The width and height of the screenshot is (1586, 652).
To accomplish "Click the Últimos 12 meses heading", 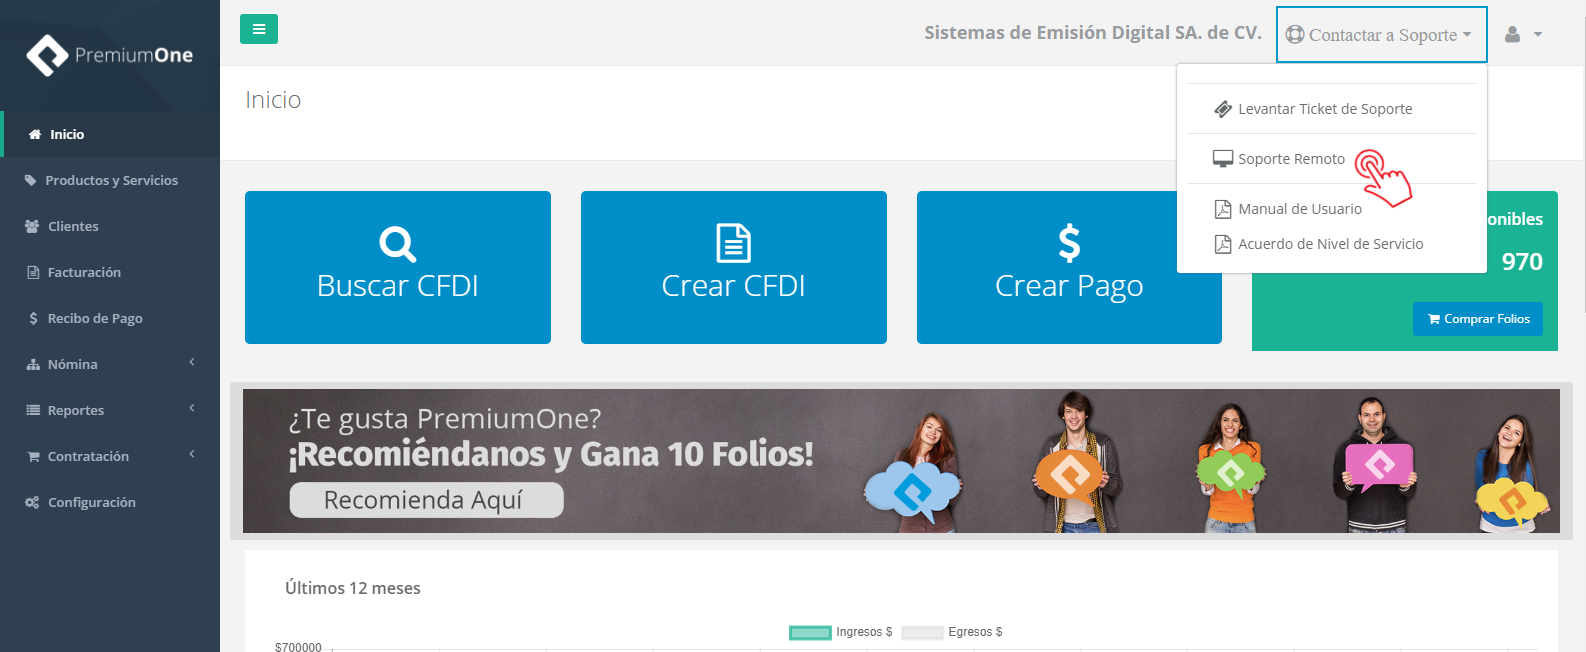I will pyautogui.click(x=353, y=588).
